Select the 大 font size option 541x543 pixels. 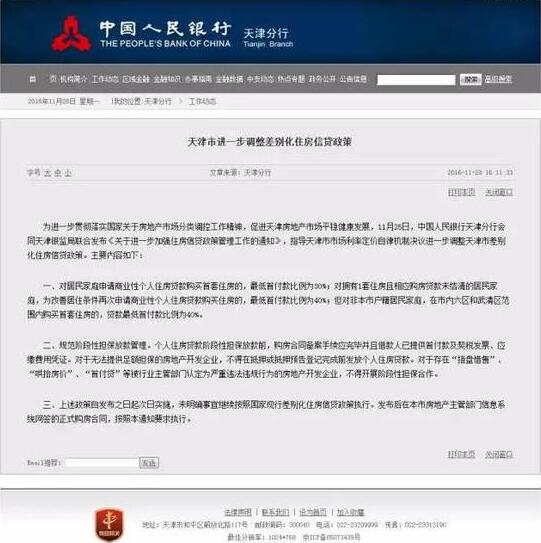coord(47,173)
